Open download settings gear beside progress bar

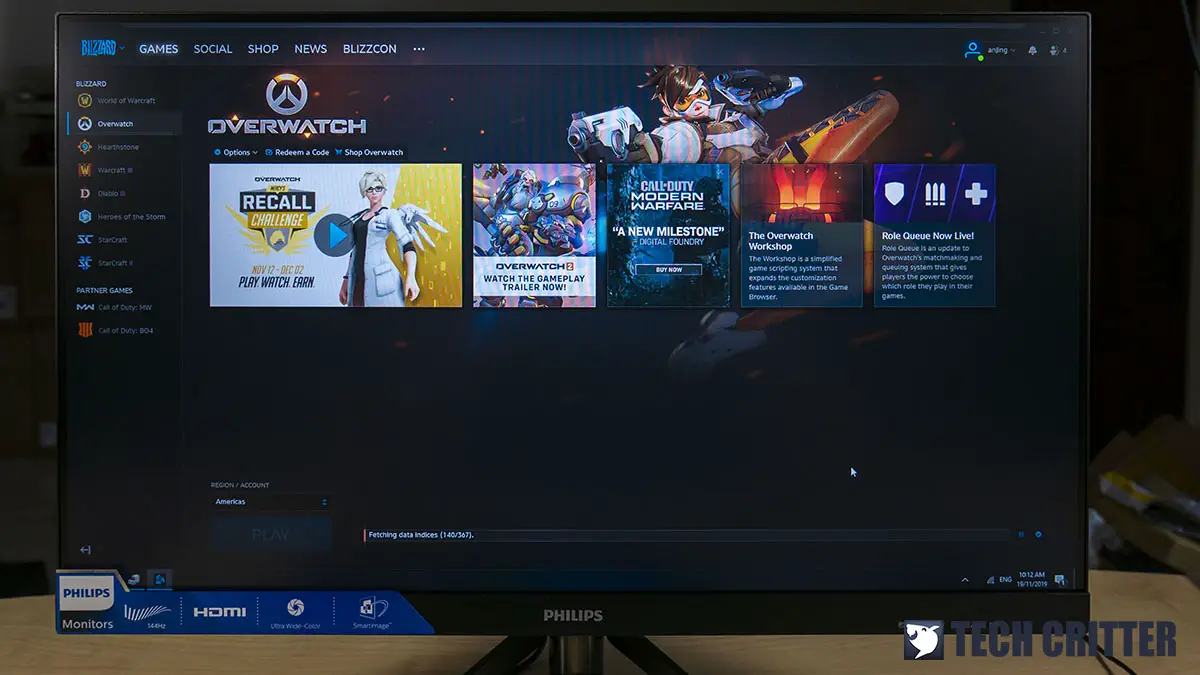click(1038, 534)
